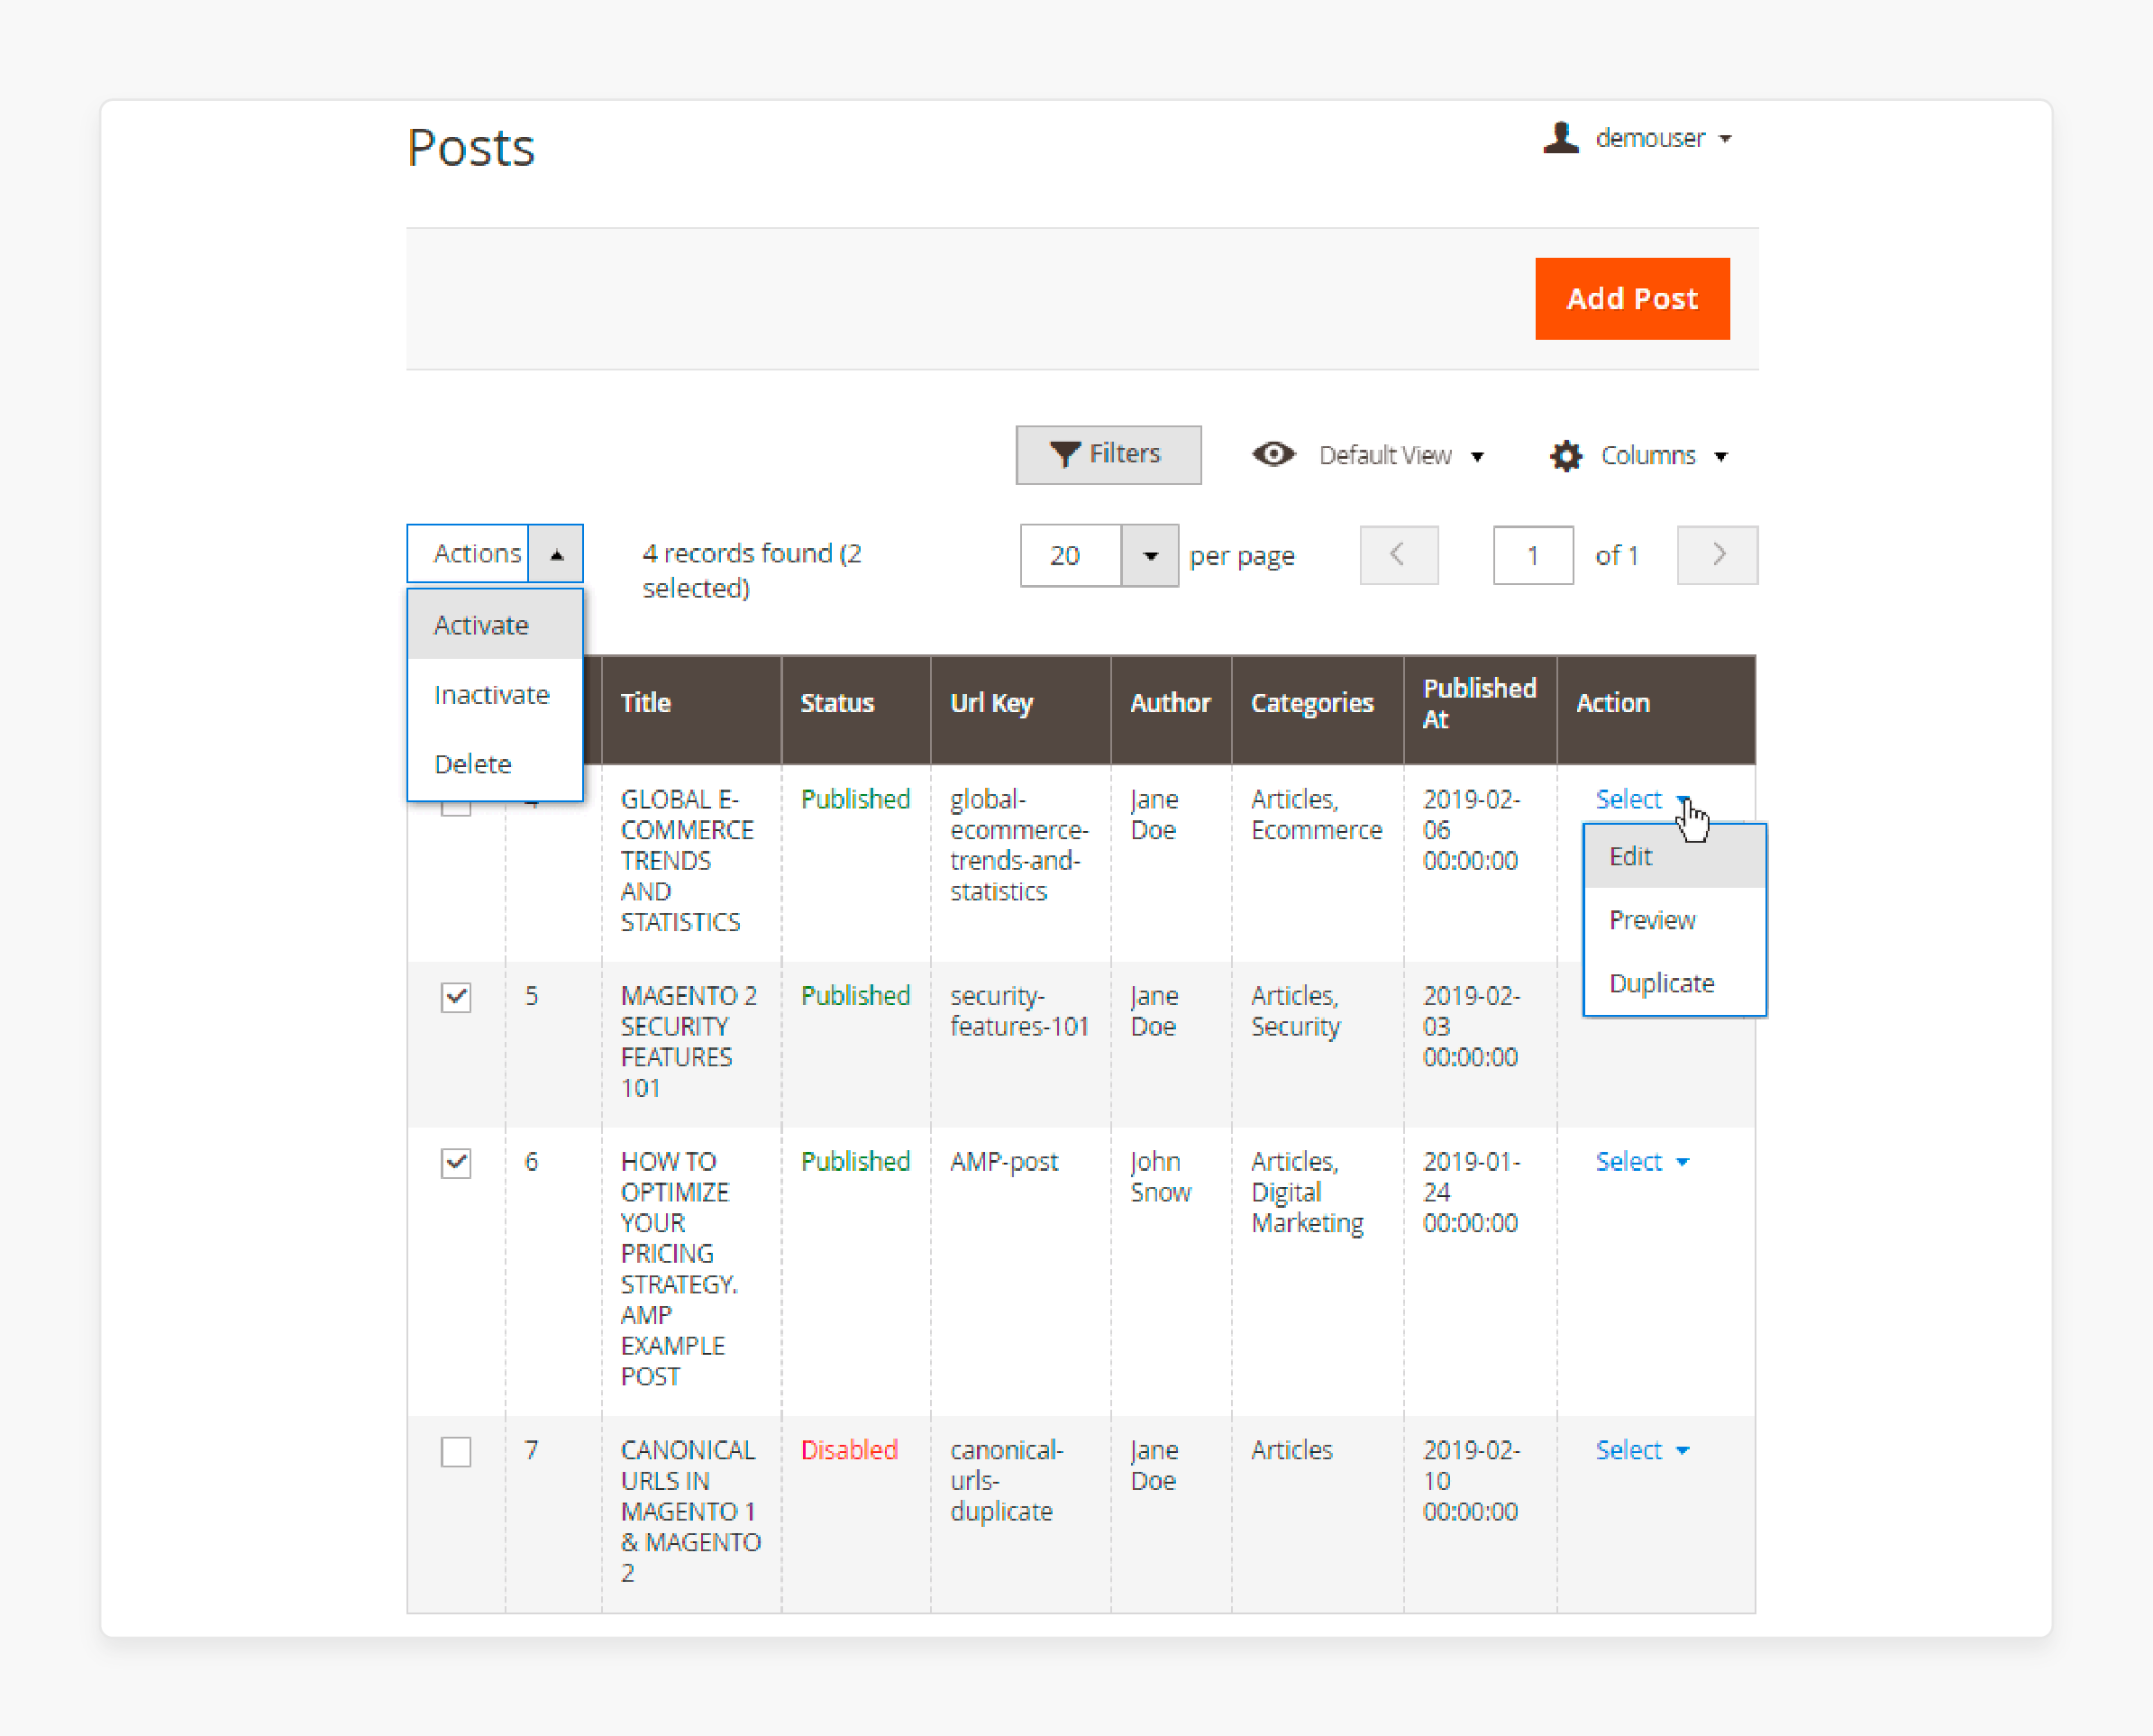Open the demouser account dropdown
This screenshot has width=2153, height=1736.
[x=1663, y=138]
